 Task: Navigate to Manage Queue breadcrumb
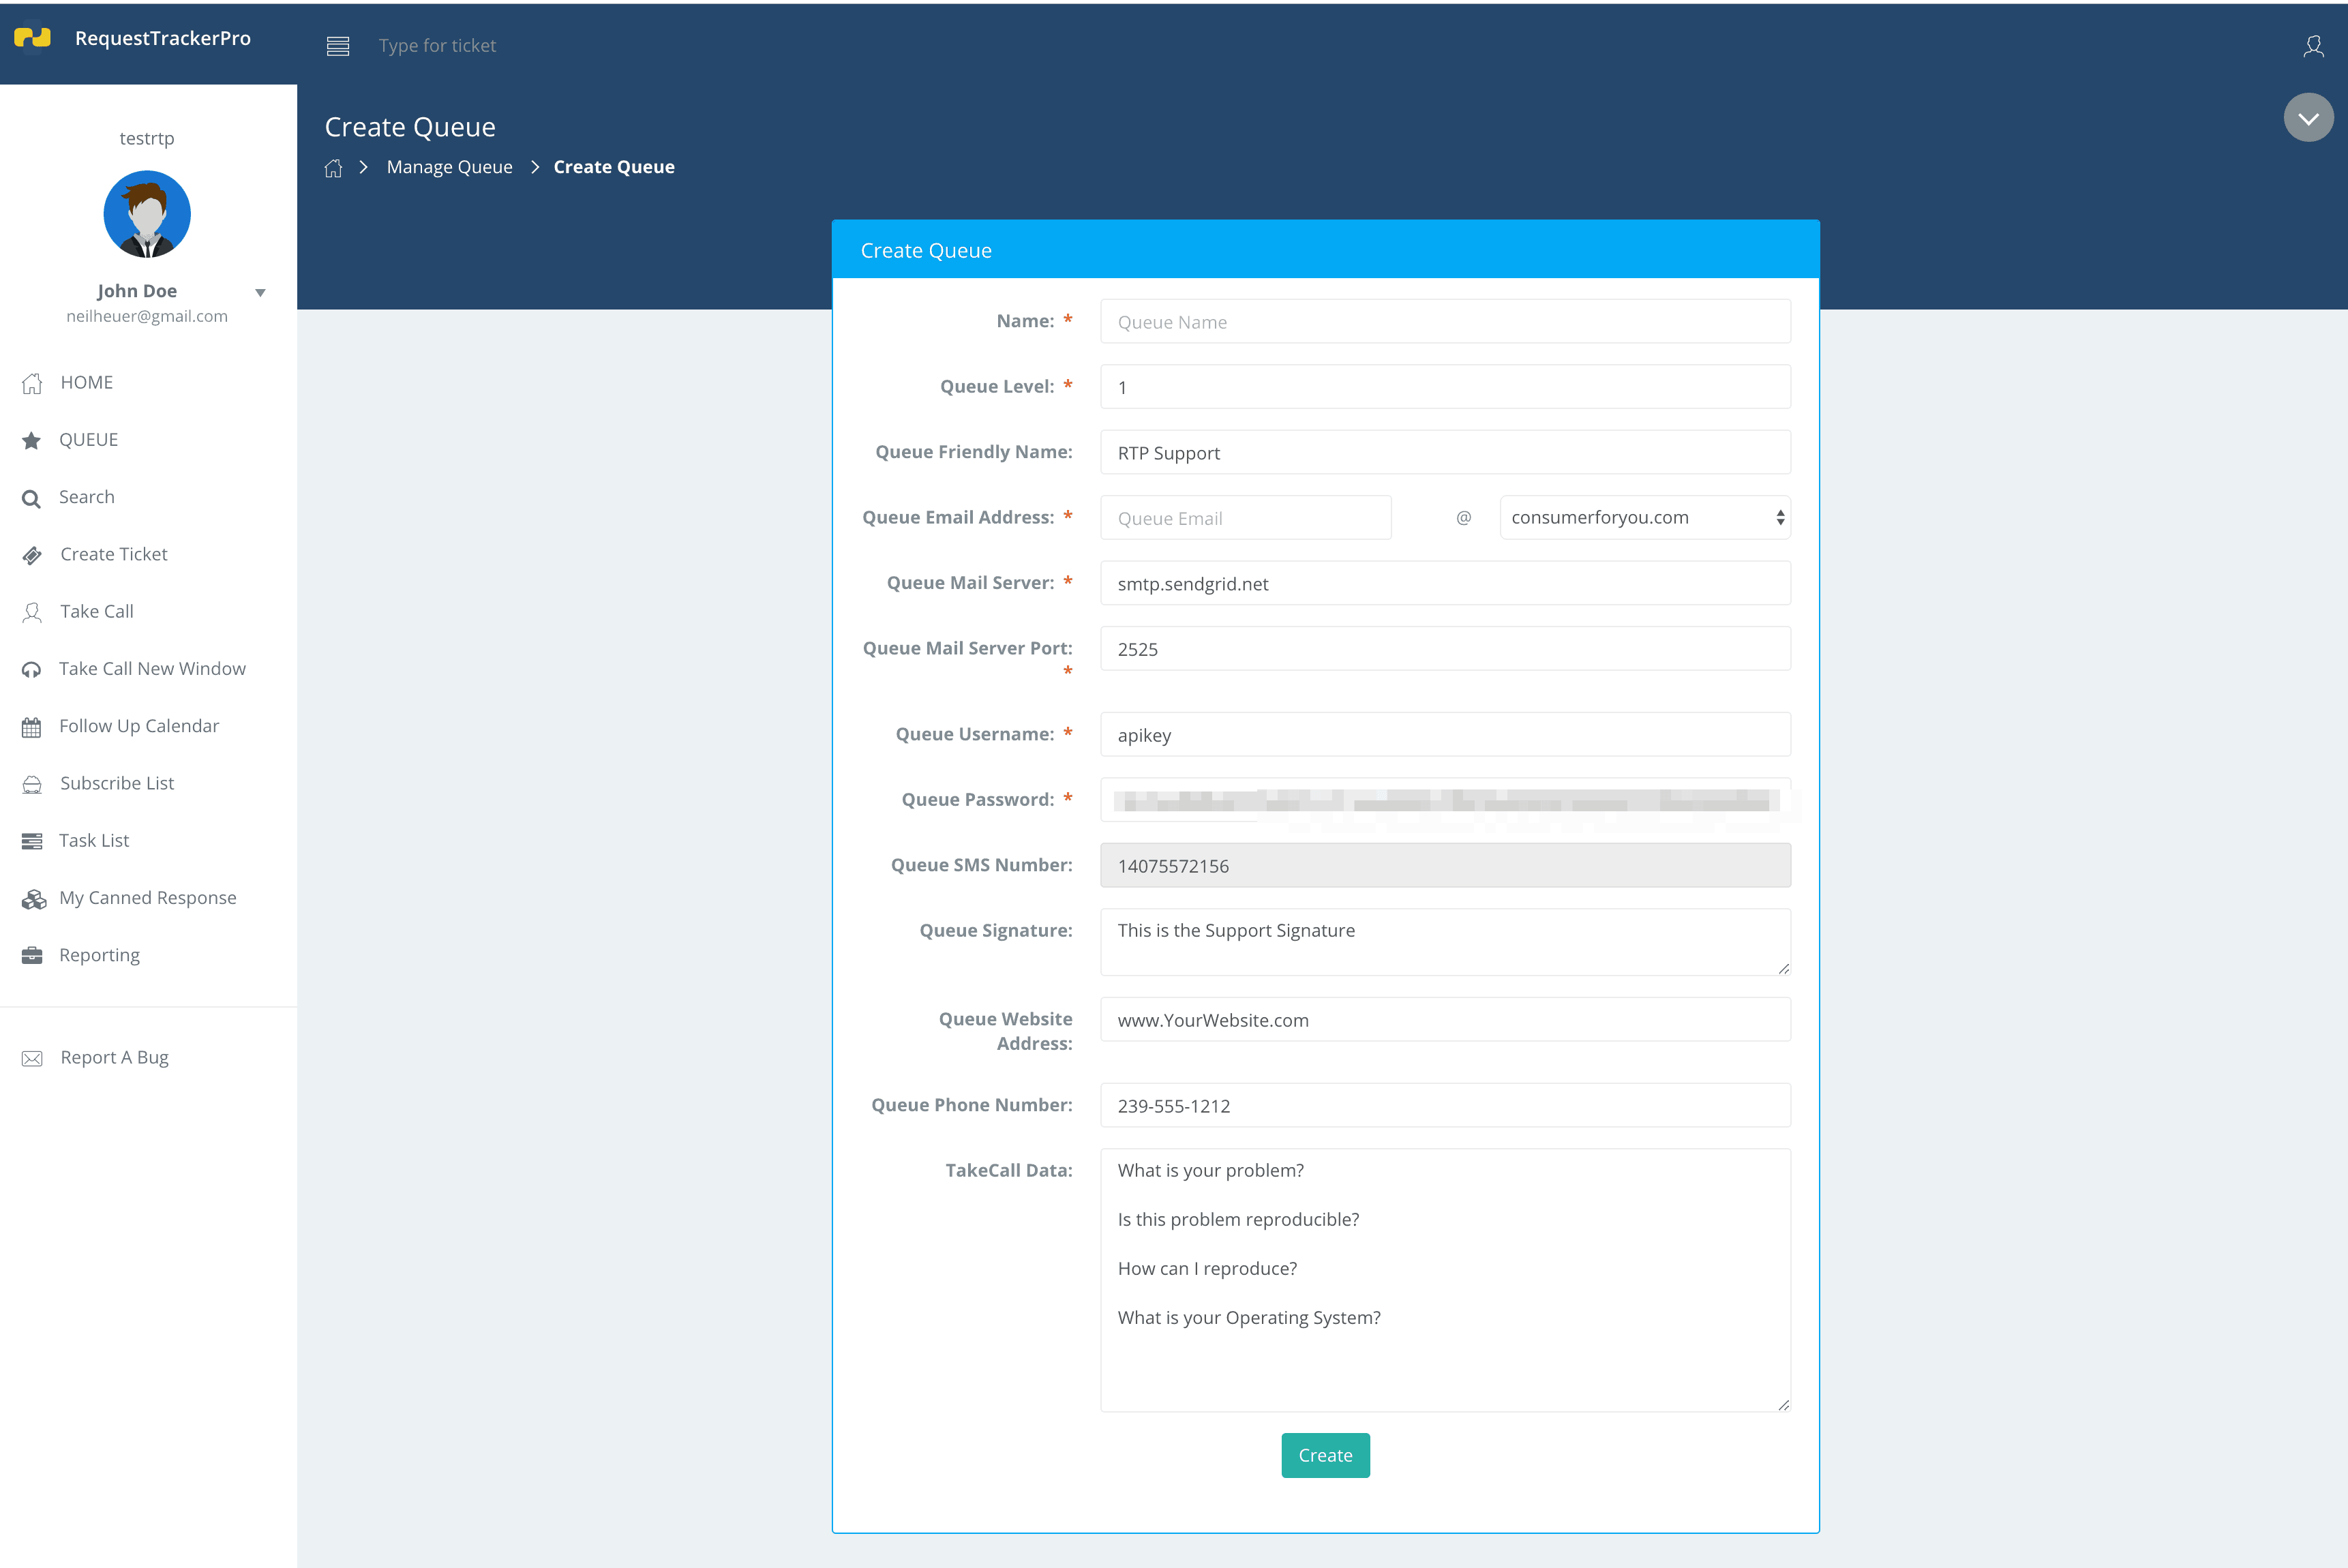point(449,166)
